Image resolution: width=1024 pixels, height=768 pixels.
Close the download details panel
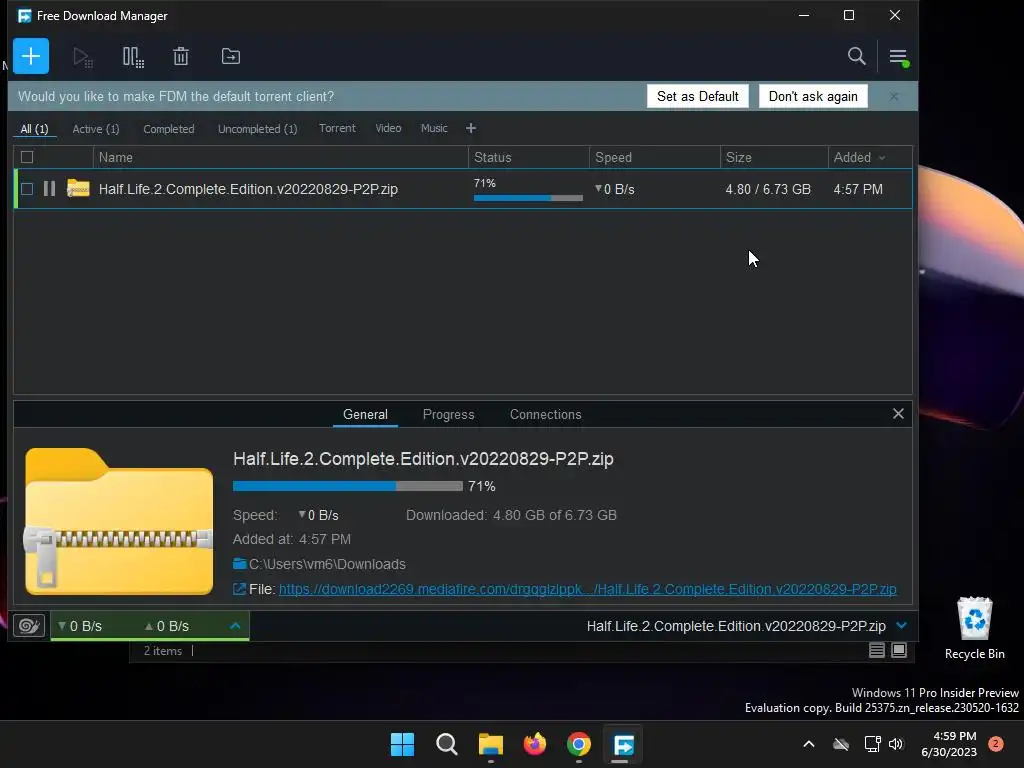pos(898,414)
